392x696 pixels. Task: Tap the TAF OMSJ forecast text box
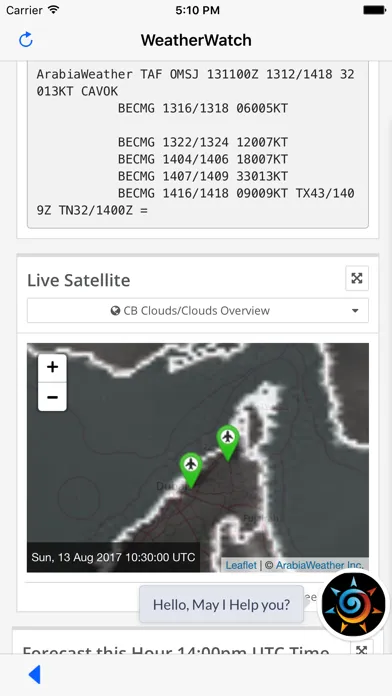click(198, 145)
